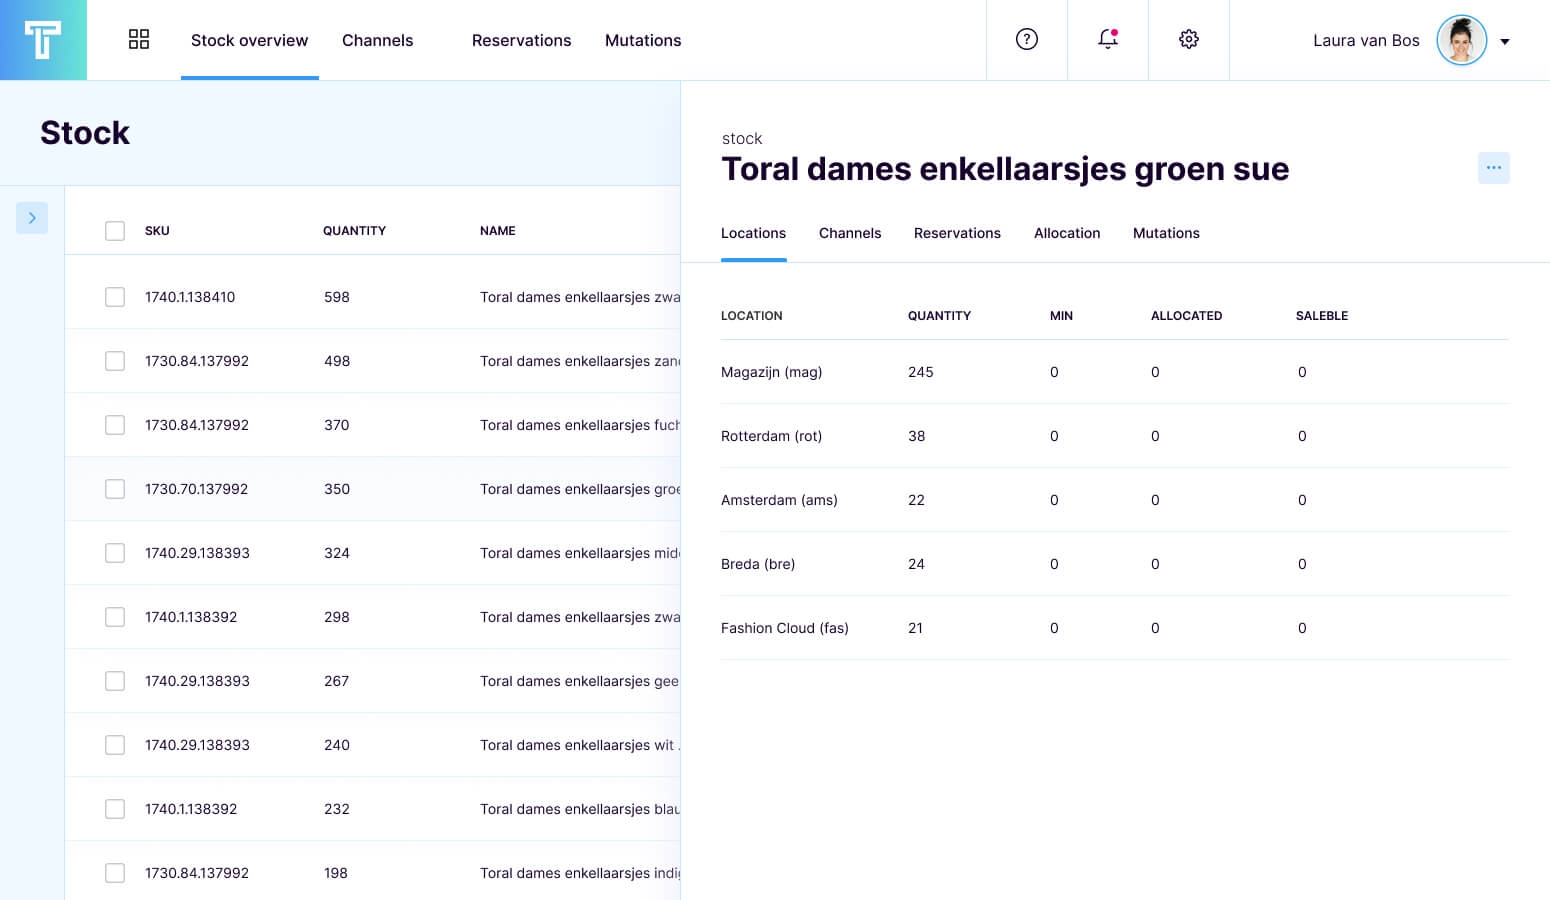Screen dimensions: 1550x900
Task: Open notifications bell icon
Action: click(x=1108, y=40)
